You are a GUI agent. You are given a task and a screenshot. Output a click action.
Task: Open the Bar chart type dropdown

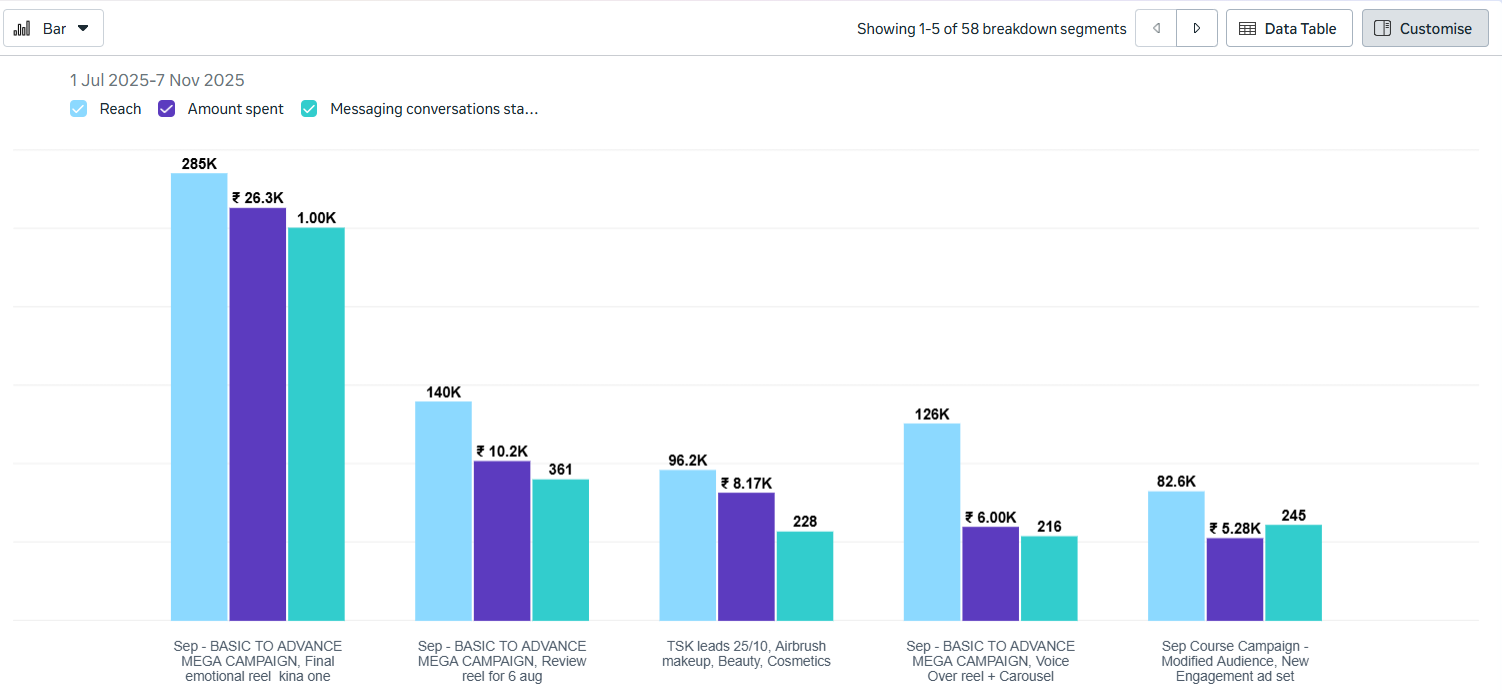(x=54, y=28)
